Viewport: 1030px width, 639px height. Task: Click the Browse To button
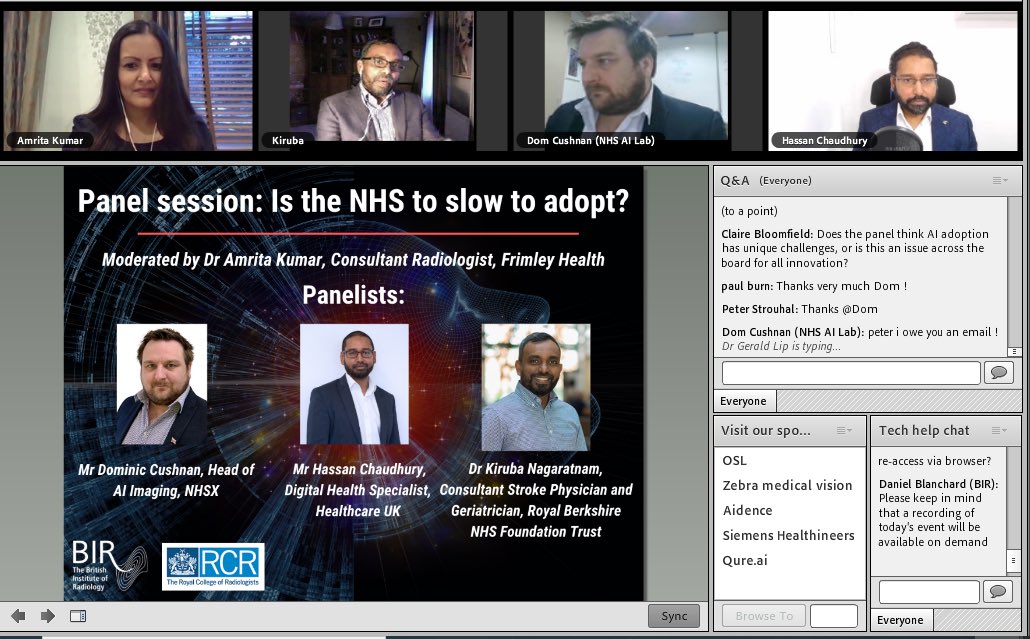pyautogui.click(x=763, y=615)
